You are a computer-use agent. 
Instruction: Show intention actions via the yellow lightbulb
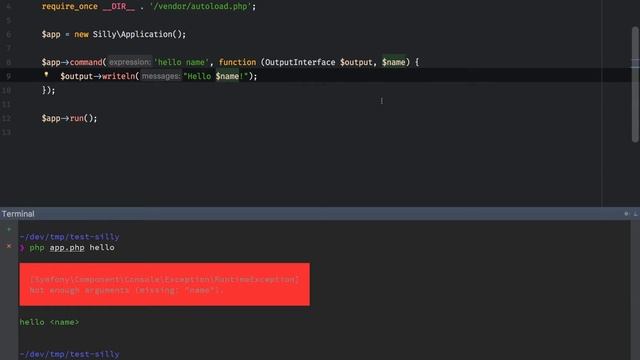46,75
